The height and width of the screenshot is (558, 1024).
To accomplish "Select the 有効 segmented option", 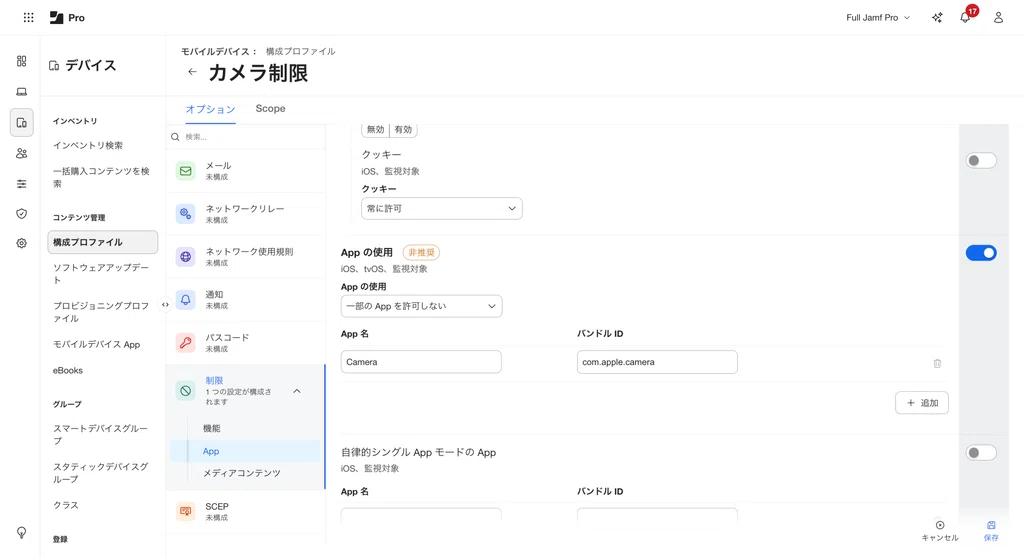I will (404, 129).
